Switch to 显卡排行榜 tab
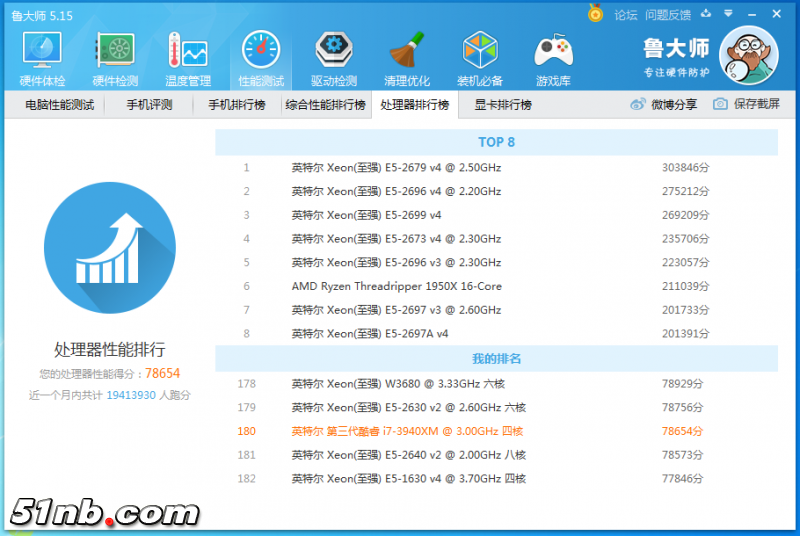This screenshot has height=536, width=800. point(503,105)
